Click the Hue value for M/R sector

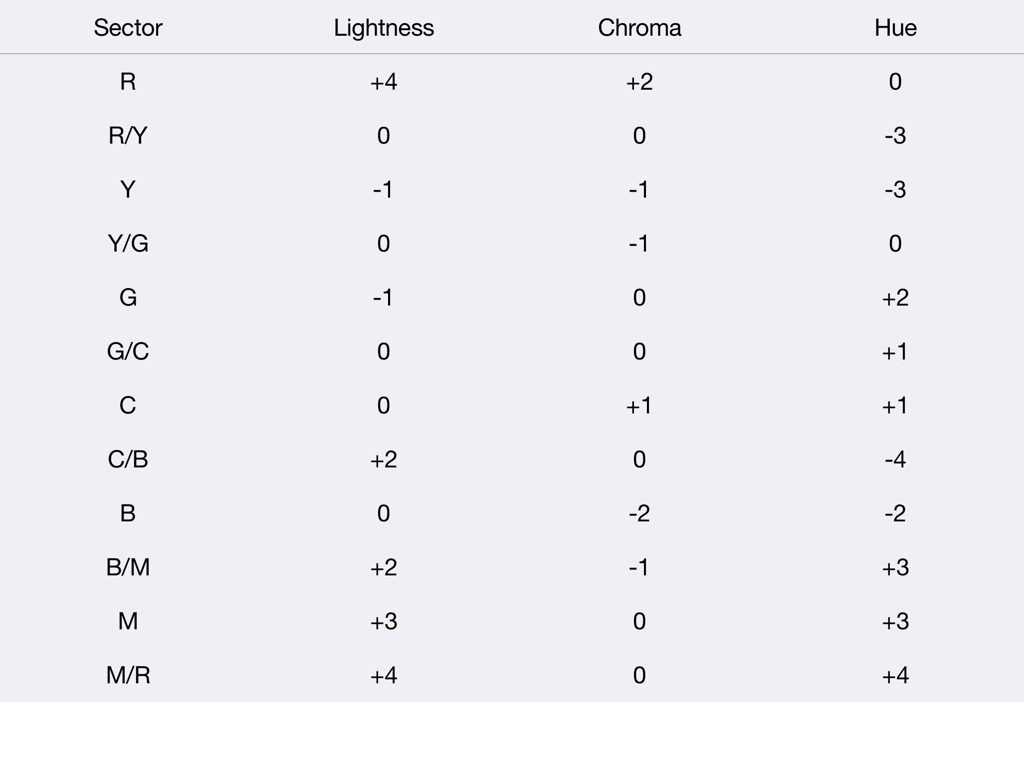(895, 675)
